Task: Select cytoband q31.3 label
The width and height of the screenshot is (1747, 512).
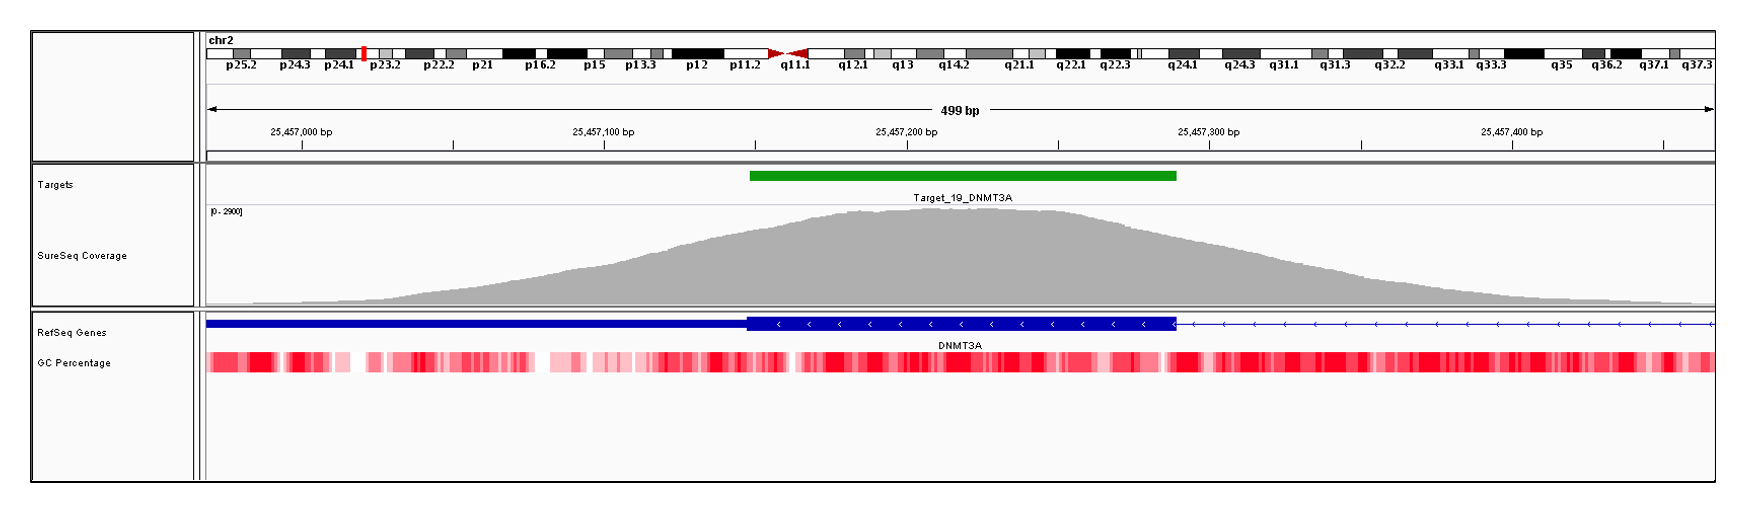Action: coord(1335,65)
